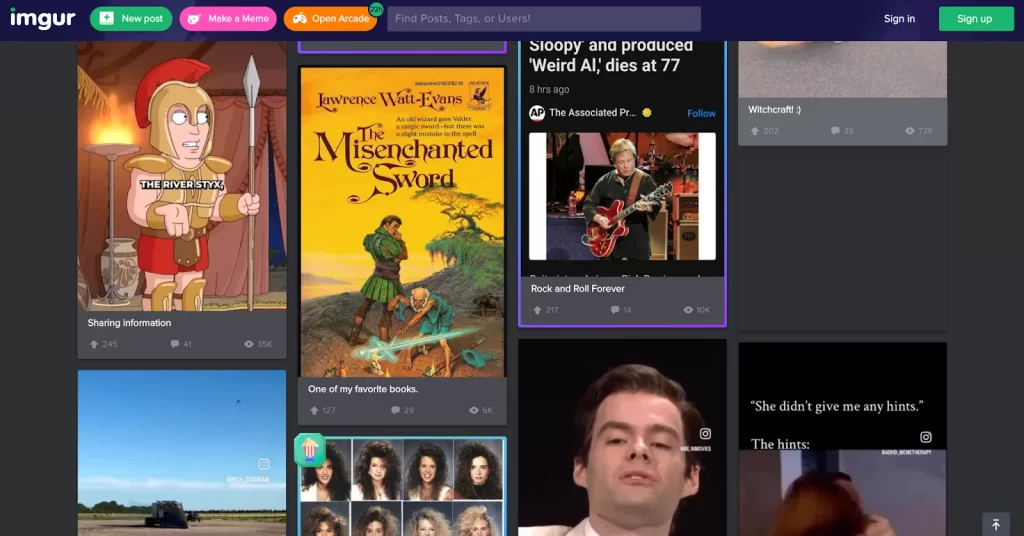Upvote arrow on Sharing information post
Viewport: 1024px width, 536px height.
pyautogui.click(x=93, y=344)
